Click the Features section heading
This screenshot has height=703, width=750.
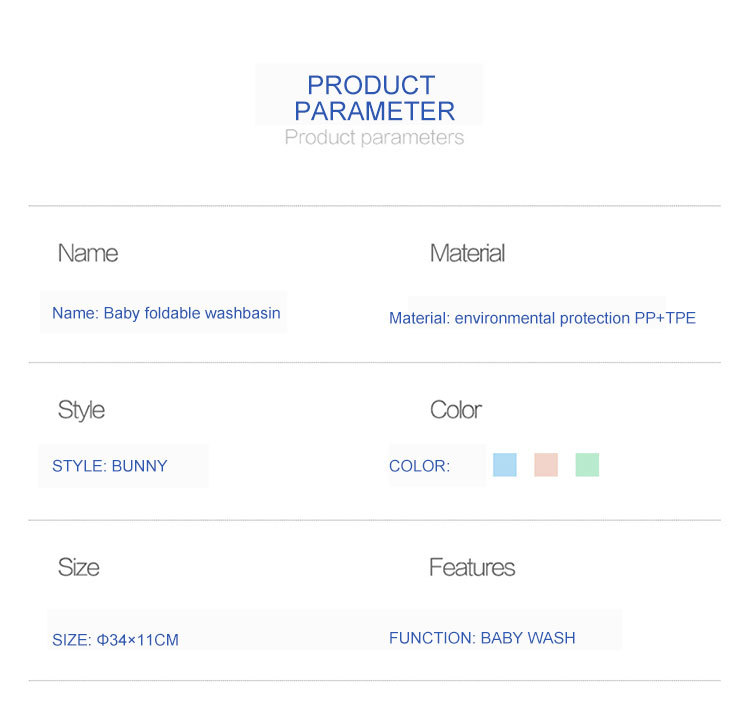pos(472,567)
